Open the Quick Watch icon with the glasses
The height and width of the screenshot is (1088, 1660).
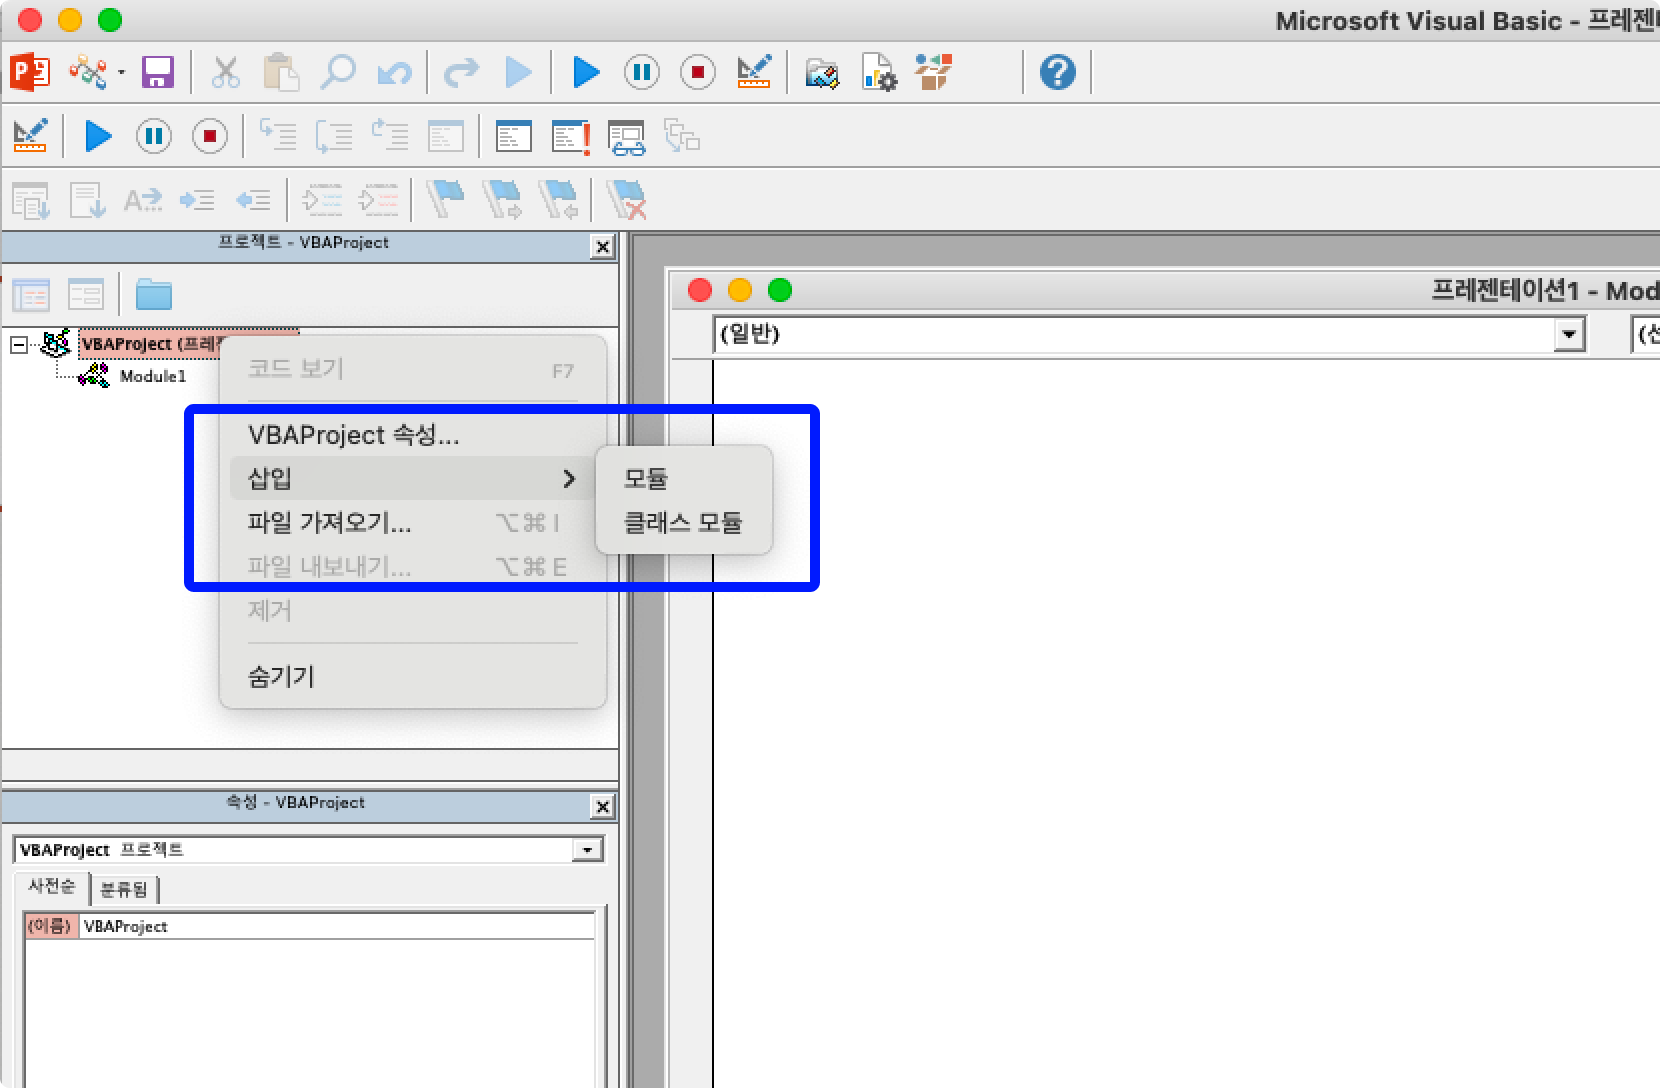coord(627,137)
